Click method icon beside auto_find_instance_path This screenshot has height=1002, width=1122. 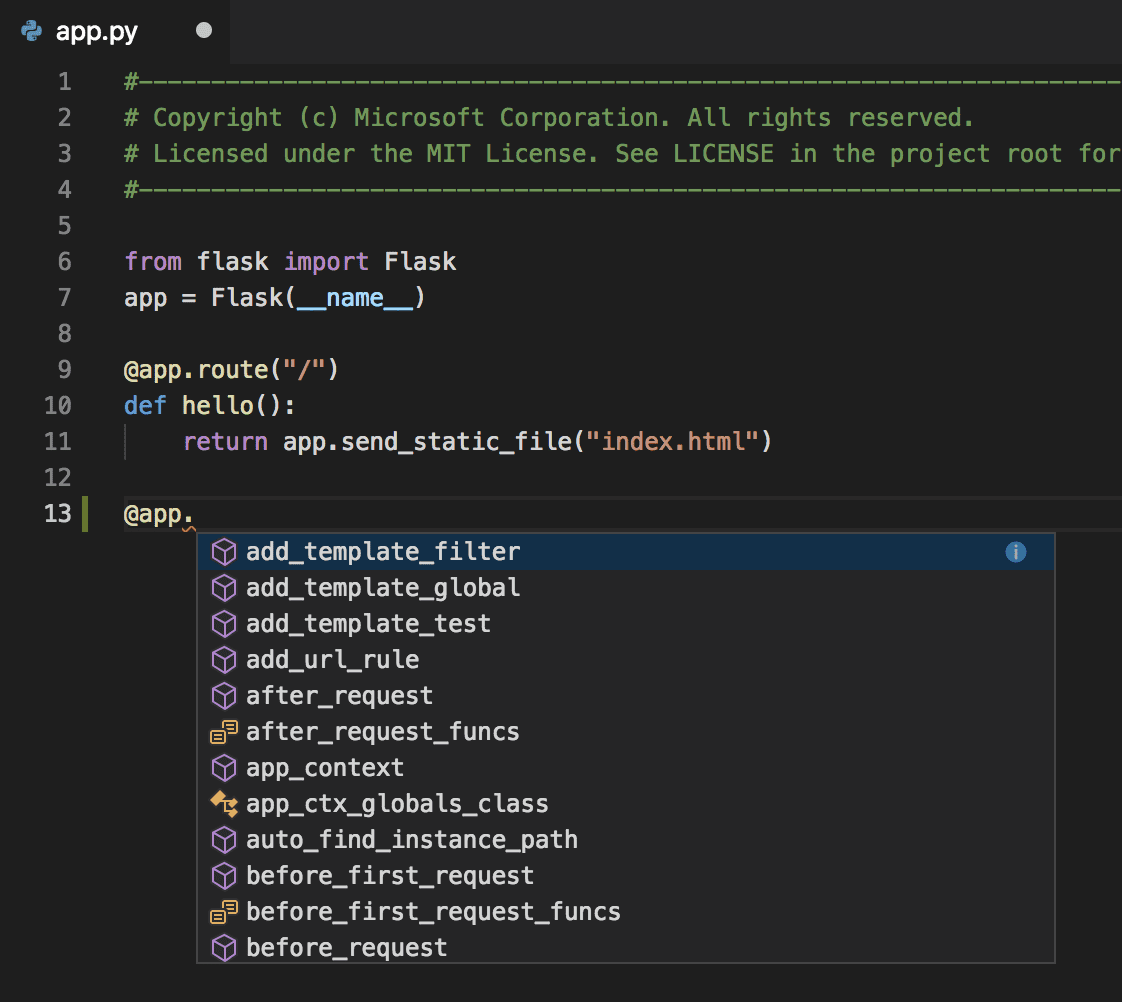tap(224, 840)
